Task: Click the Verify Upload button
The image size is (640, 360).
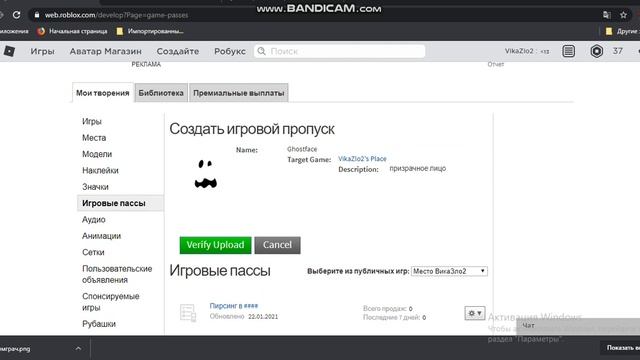Action: tap(216, 245)
